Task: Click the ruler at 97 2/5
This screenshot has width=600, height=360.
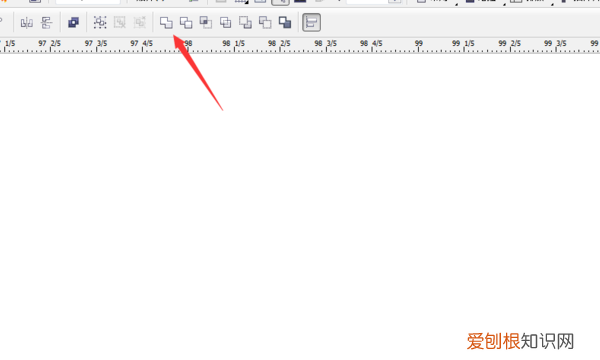Action: pos(50,45)
